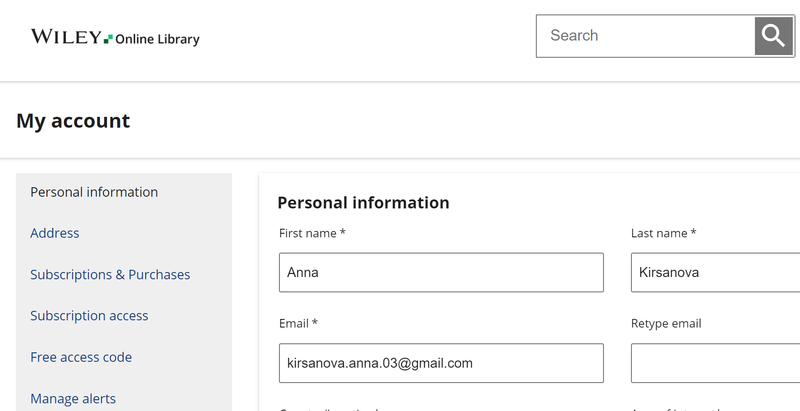Go to the Address section
800x411 pixels.
(x=55, y=233)
